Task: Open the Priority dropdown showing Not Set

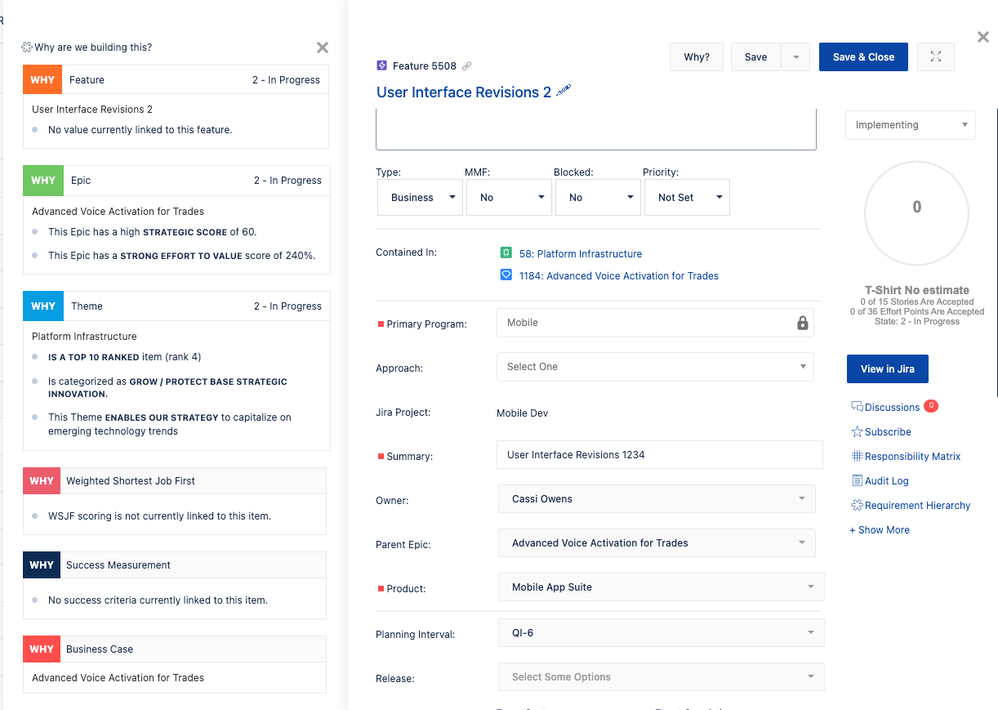Action: click(685, 198)
